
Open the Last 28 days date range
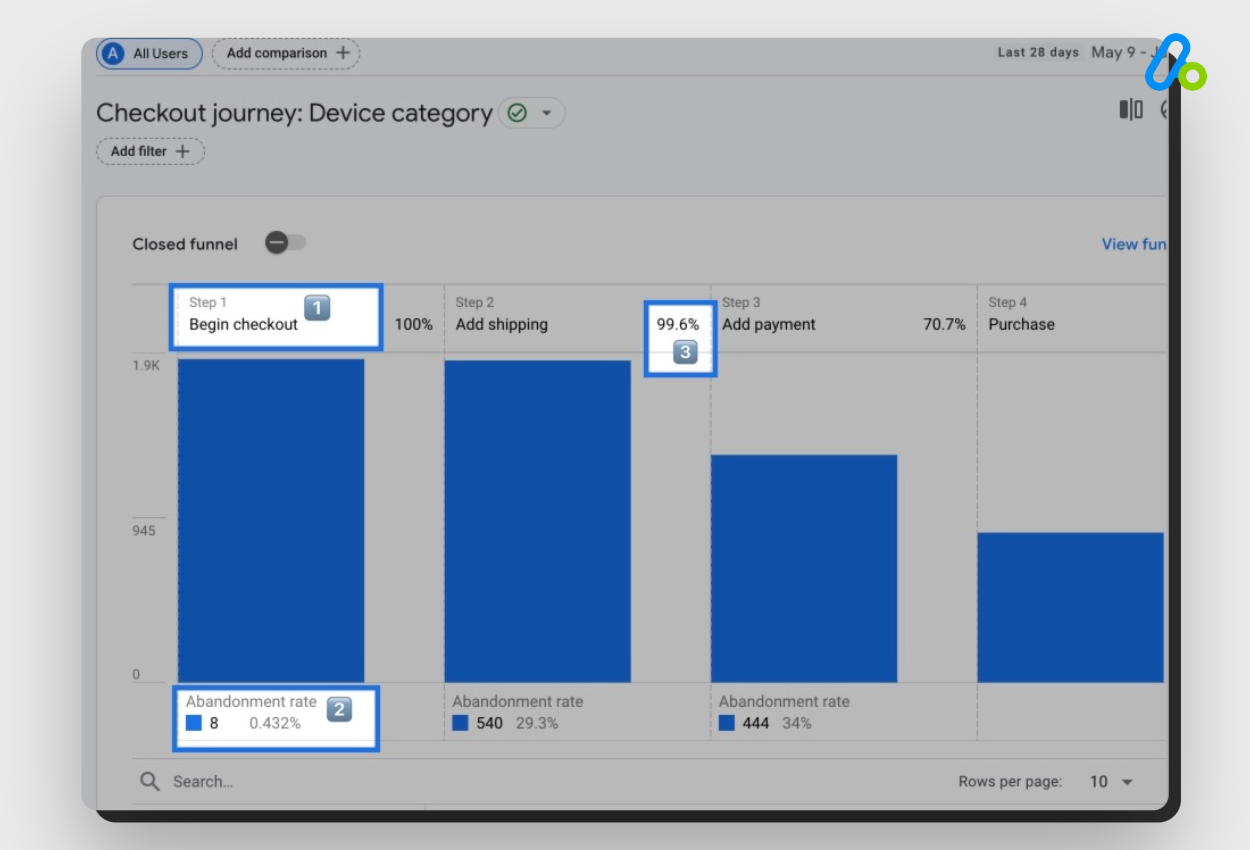click(x=1080, y=52)
